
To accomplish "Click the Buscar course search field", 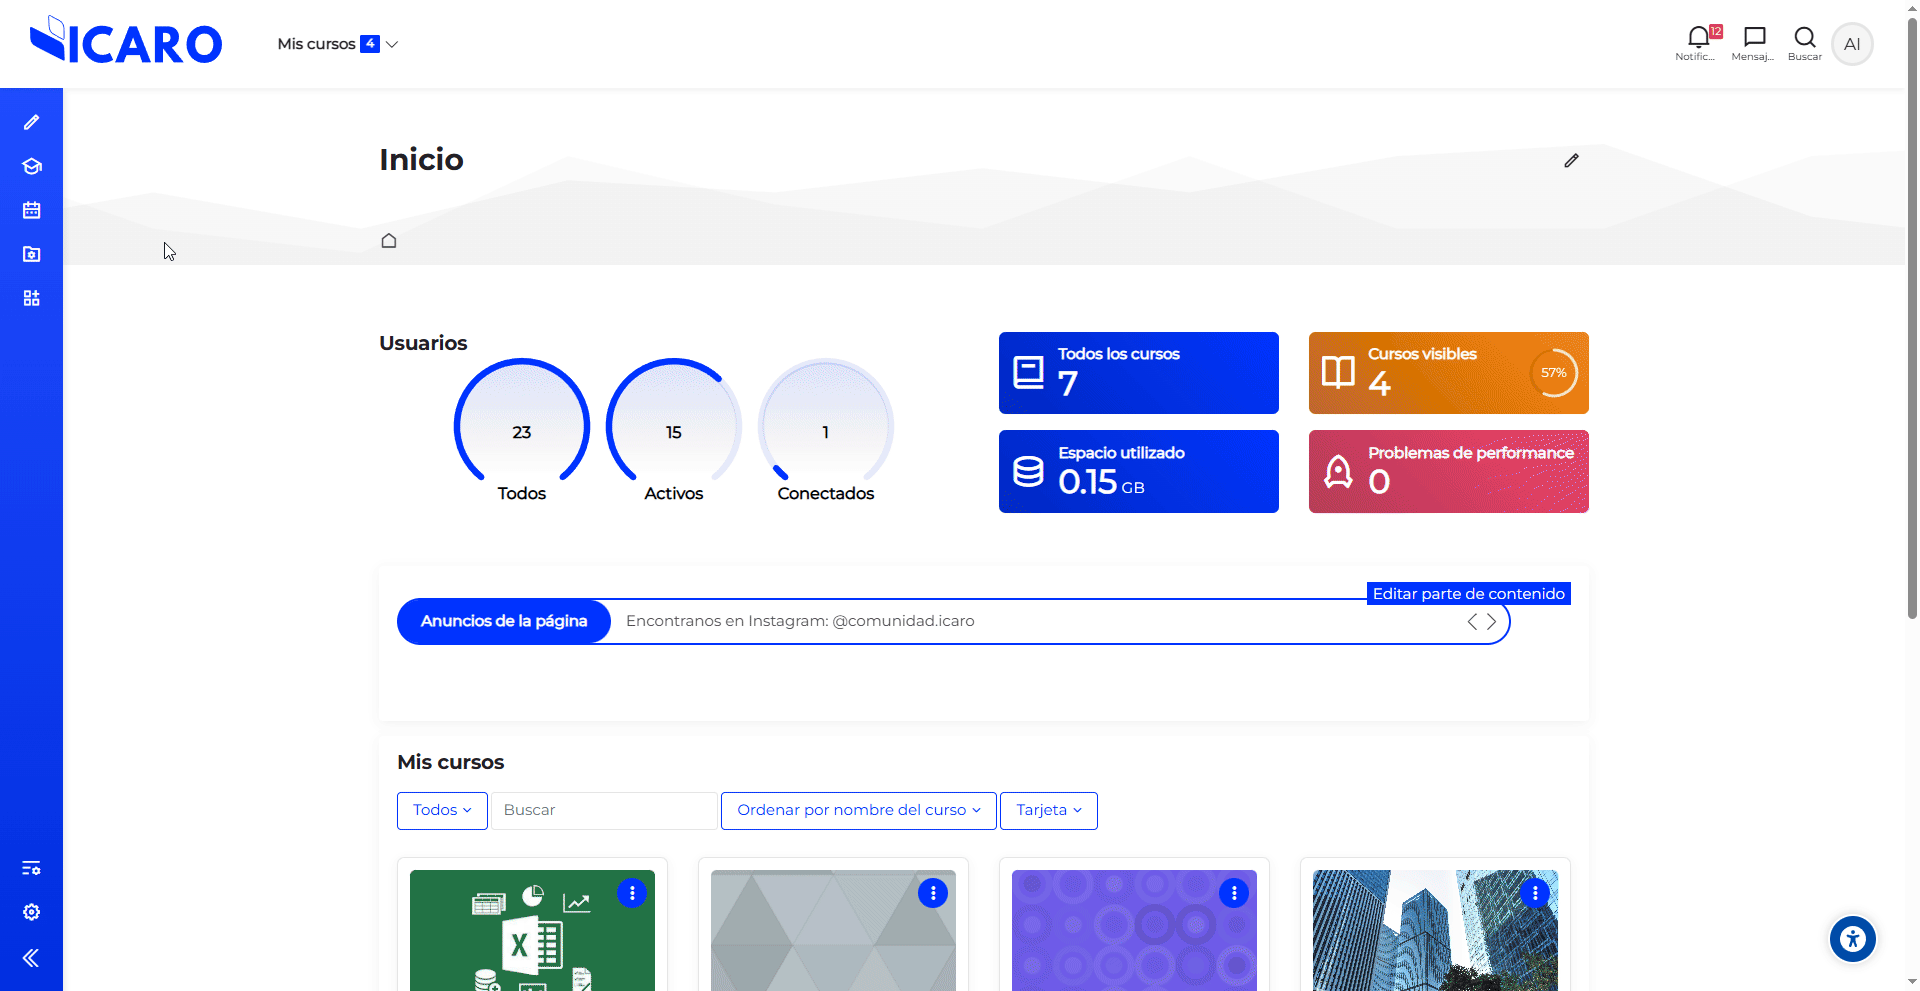I will (x=604, y=810).
